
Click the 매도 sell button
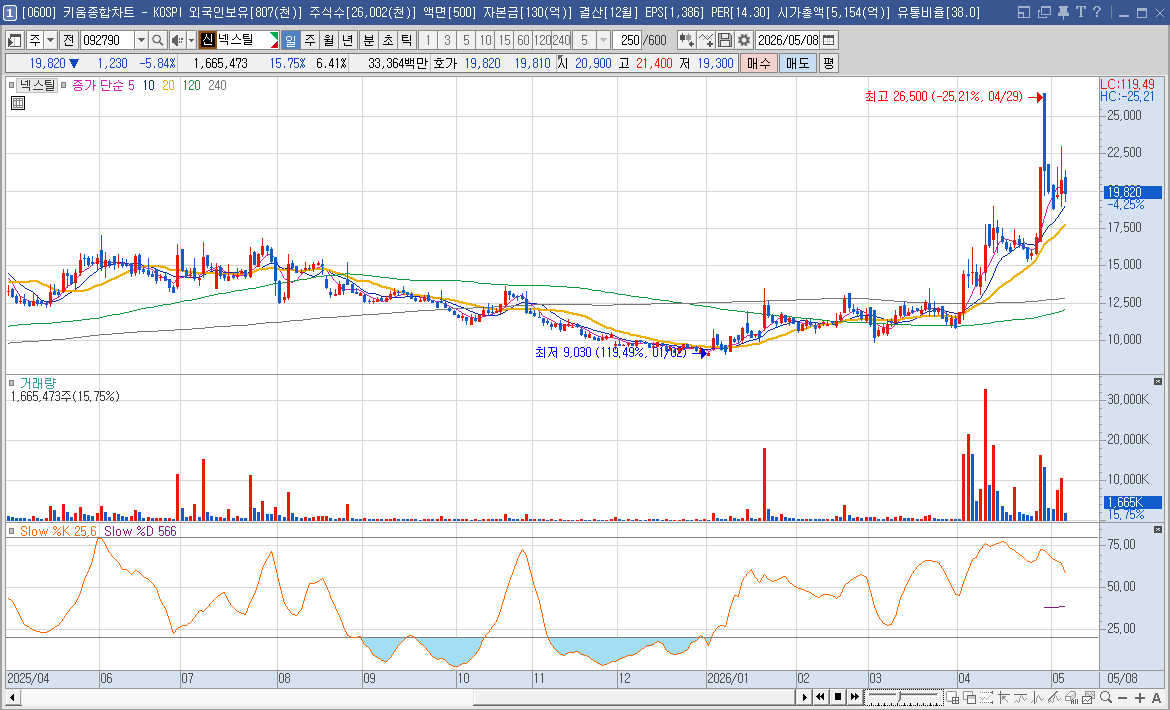797,63
